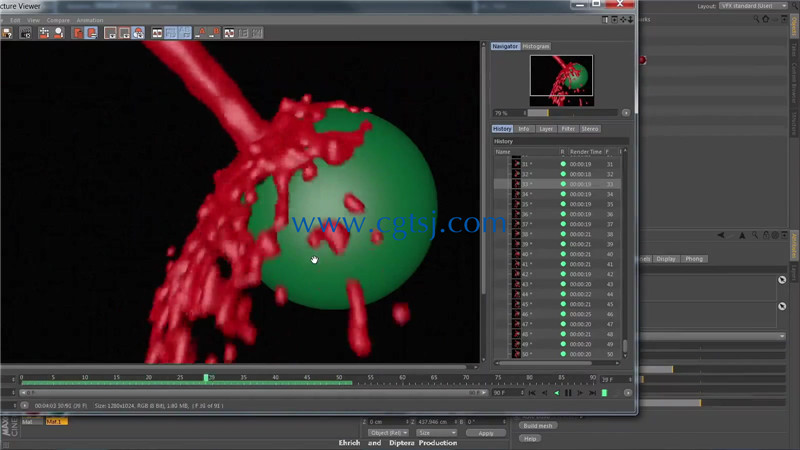800x450 pixels.
Task: Open the Stereo tab
Action: (x=590, y=129)
